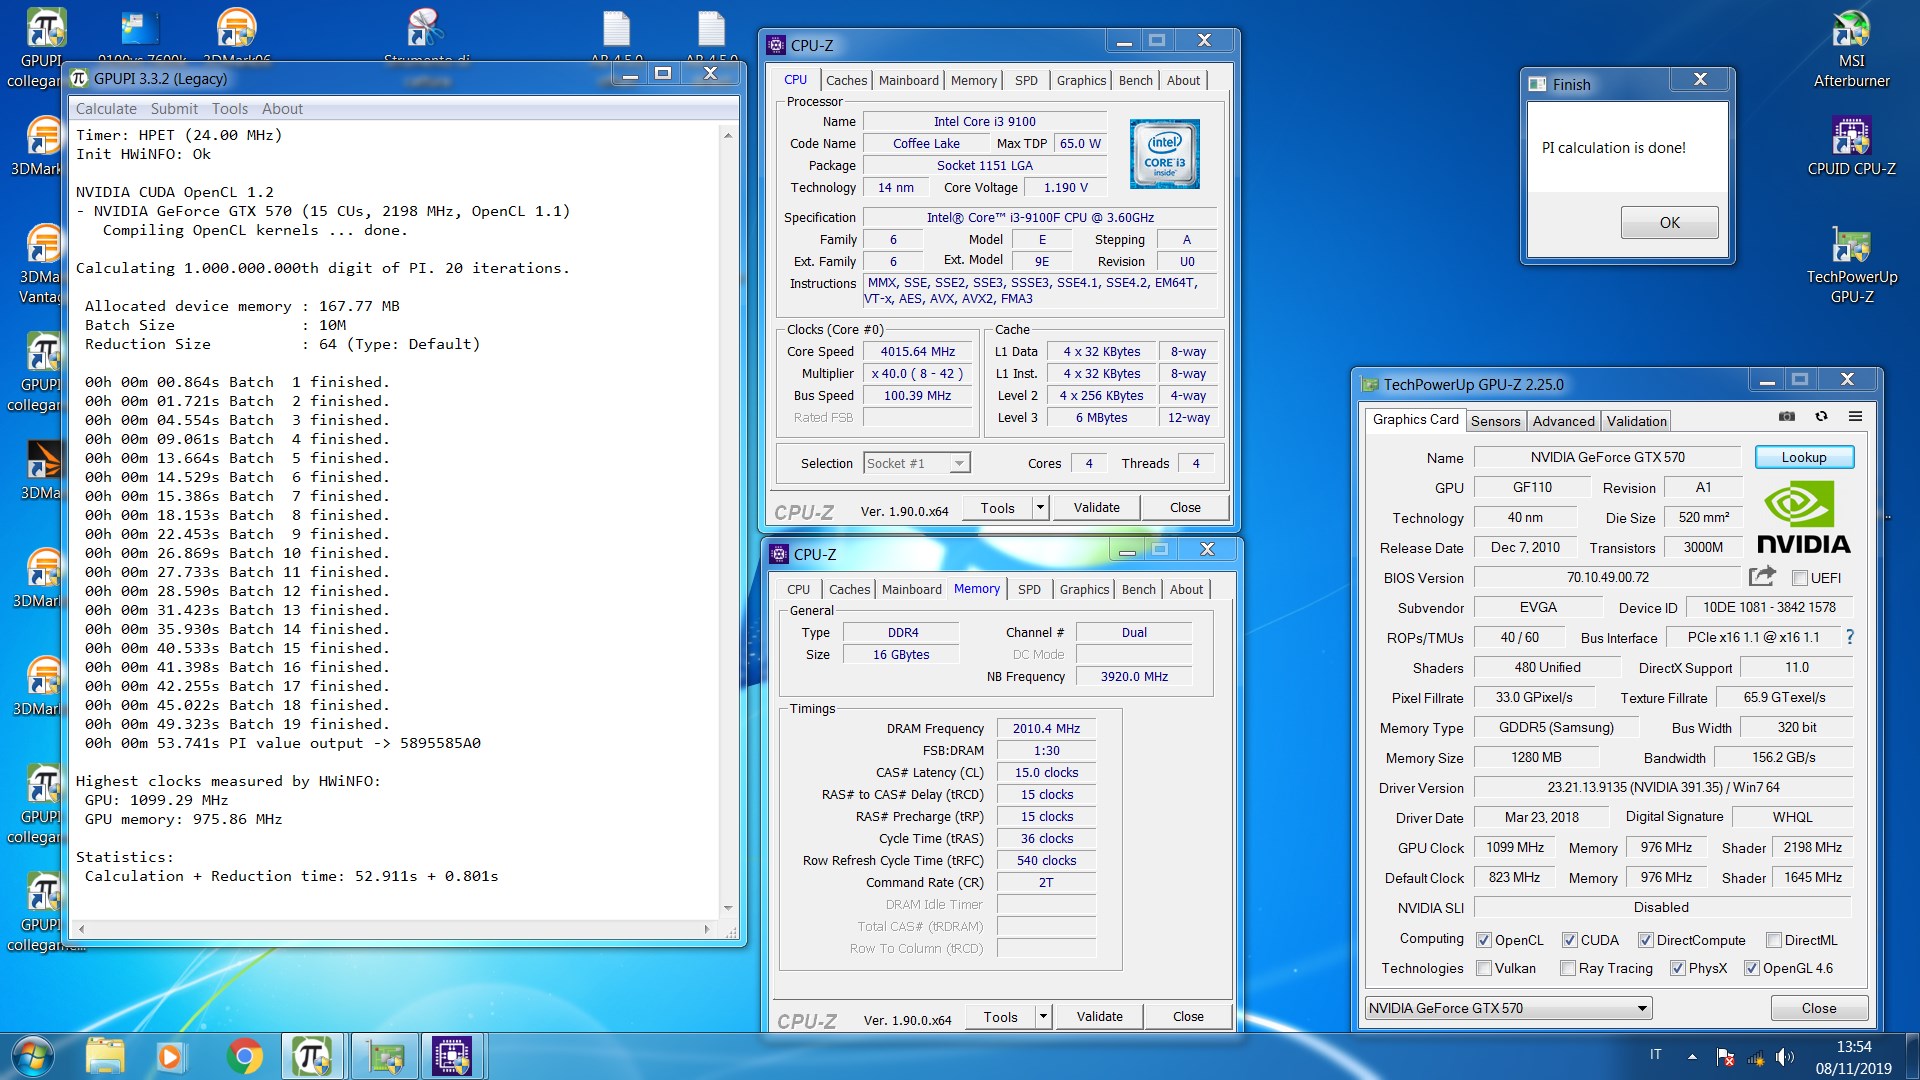Click GPUPI vertical scrollbar up arrow
The width and height of the screenshot is (1920, 1080).
point(728,134)
